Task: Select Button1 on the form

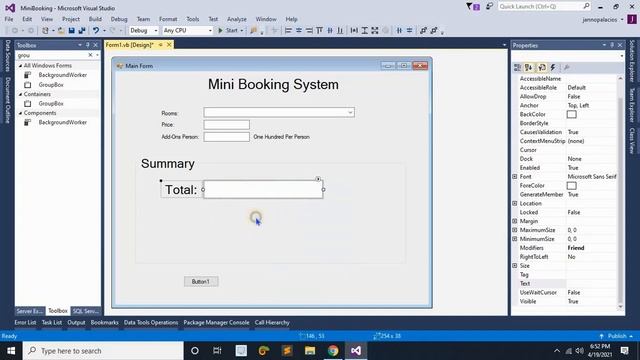Action: [x=201, y=281]
